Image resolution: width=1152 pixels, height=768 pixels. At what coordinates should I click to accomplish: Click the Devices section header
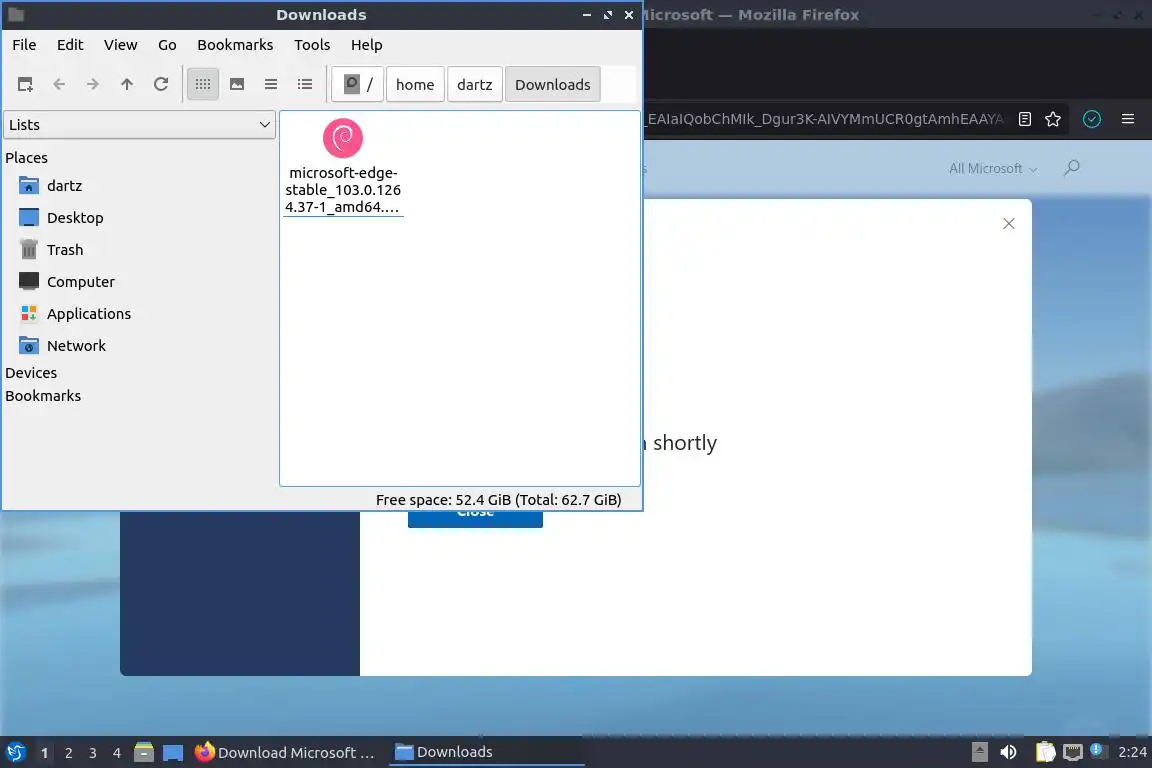[x=31, y=373]
